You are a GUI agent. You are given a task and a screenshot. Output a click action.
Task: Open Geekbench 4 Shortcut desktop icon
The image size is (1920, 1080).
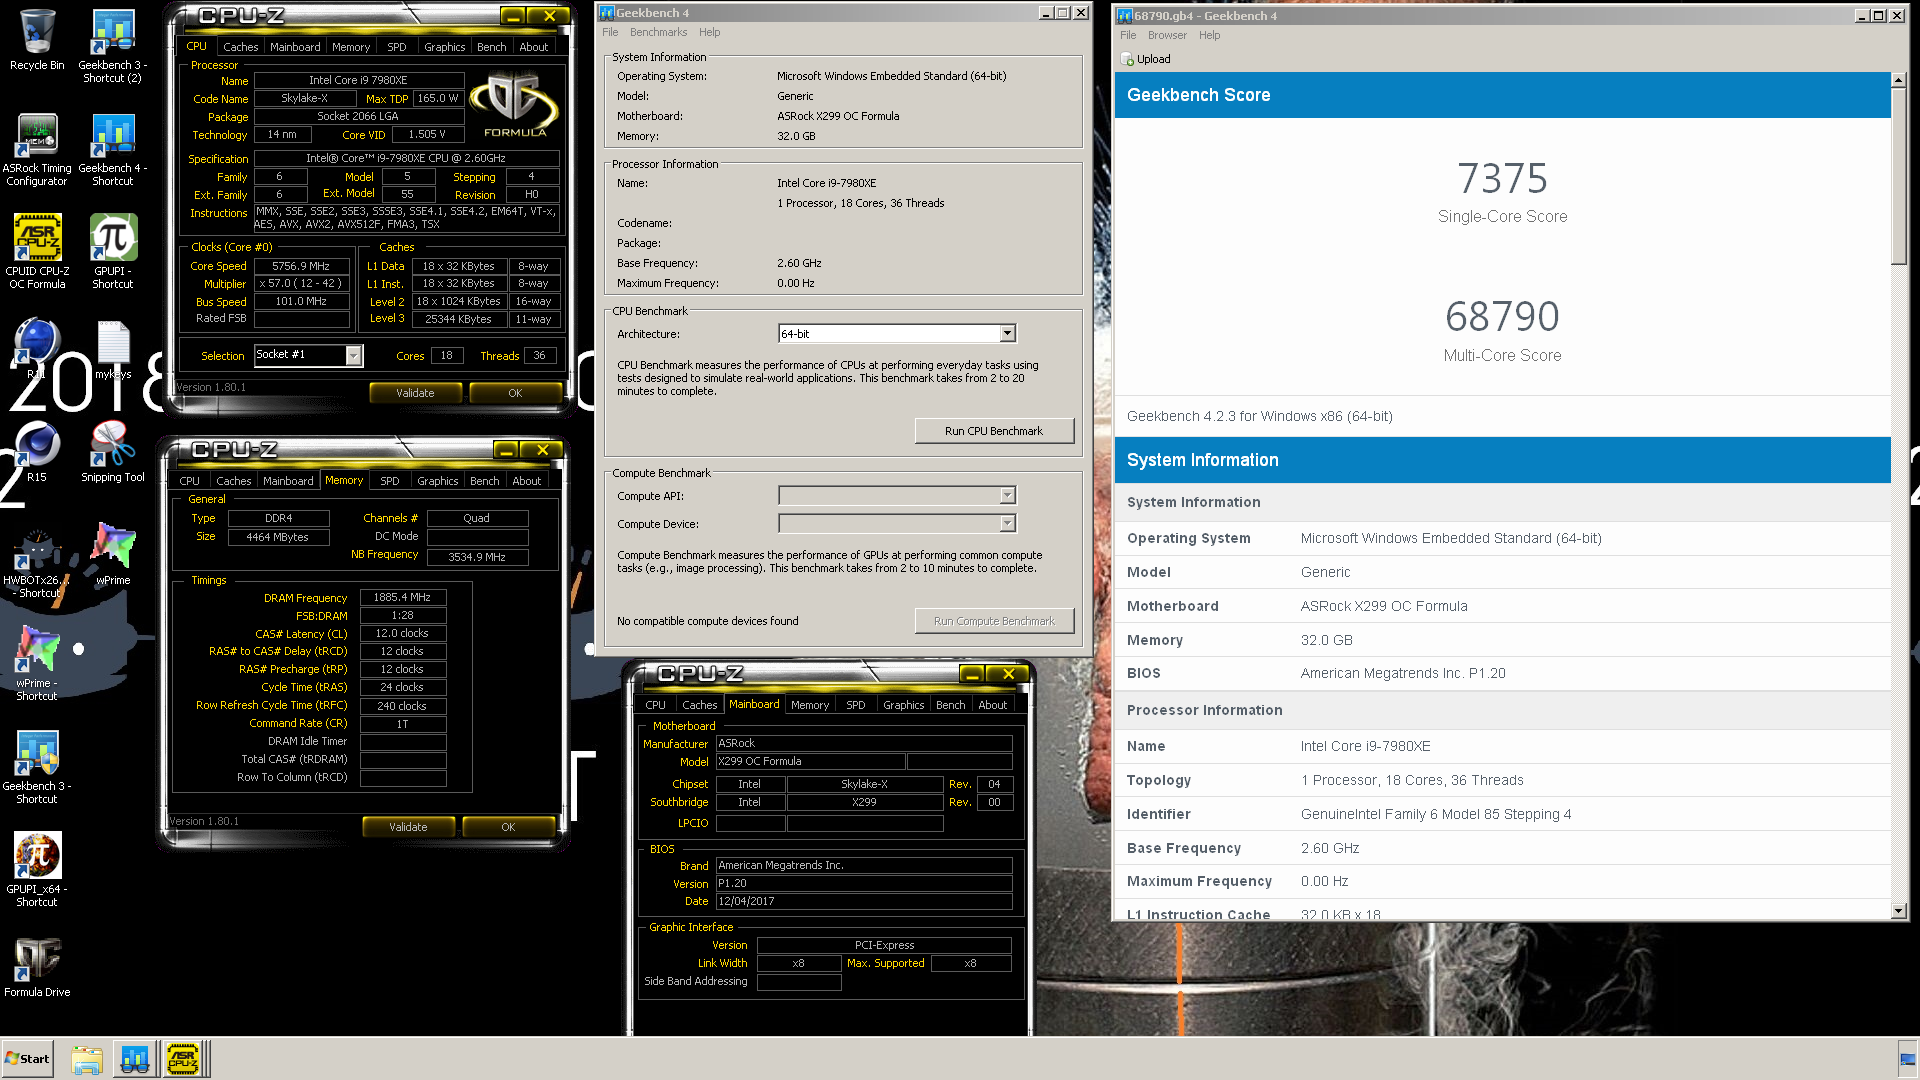click(x=112, y=148)
